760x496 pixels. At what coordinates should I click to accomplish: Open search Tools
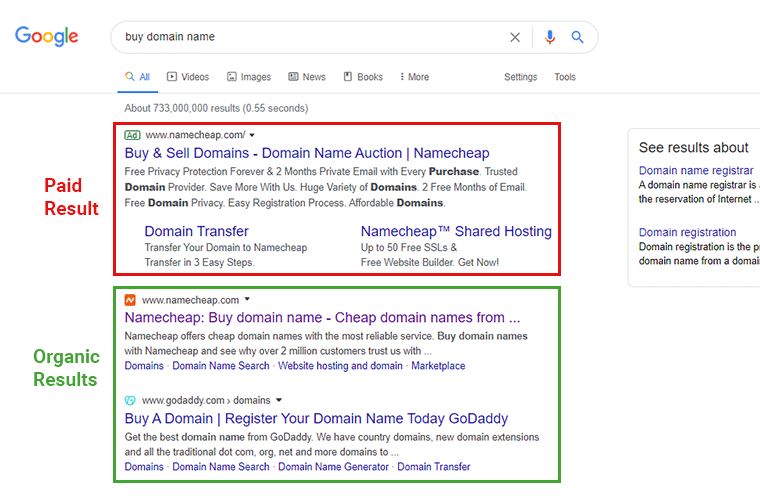tap(565, 77)
